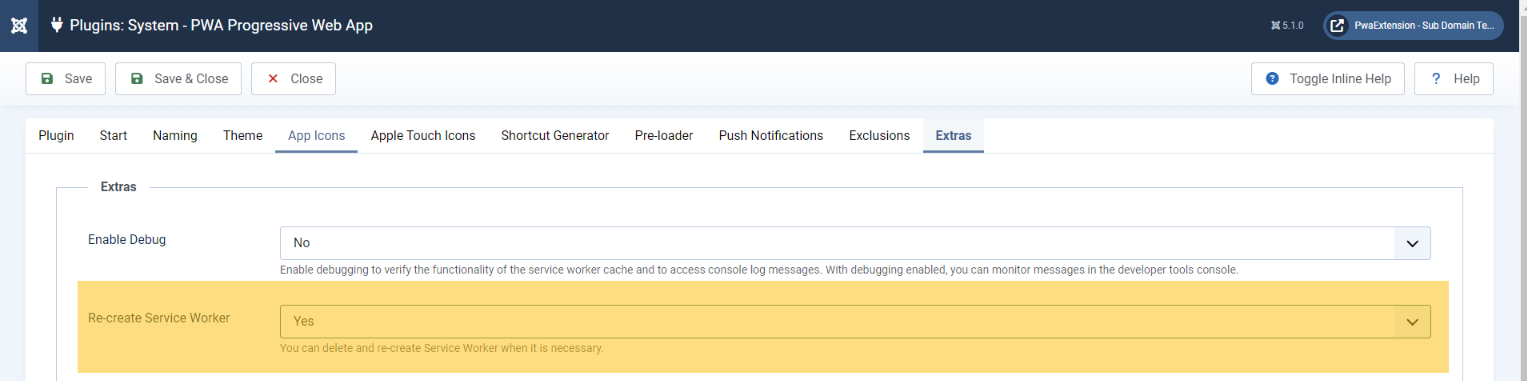
Task: Click the Save & Close disk icon
Action: tap(137, 79)
